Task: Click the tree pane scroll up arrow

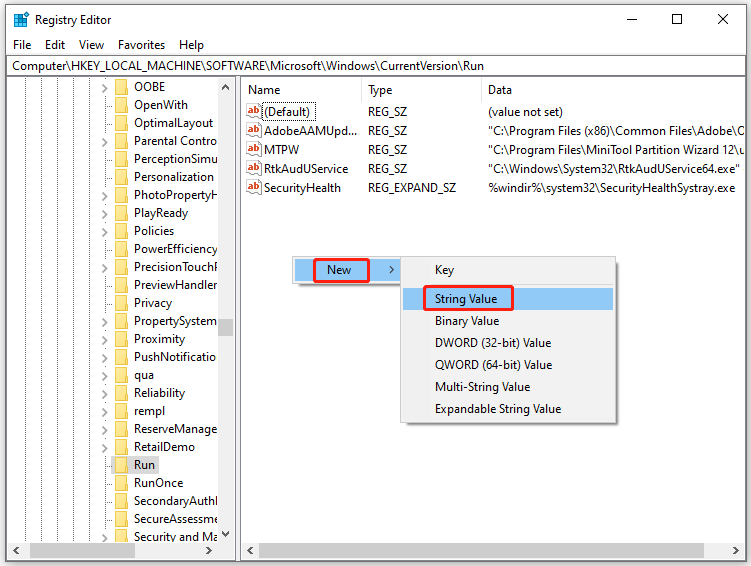Action: (x=226, y=87)
